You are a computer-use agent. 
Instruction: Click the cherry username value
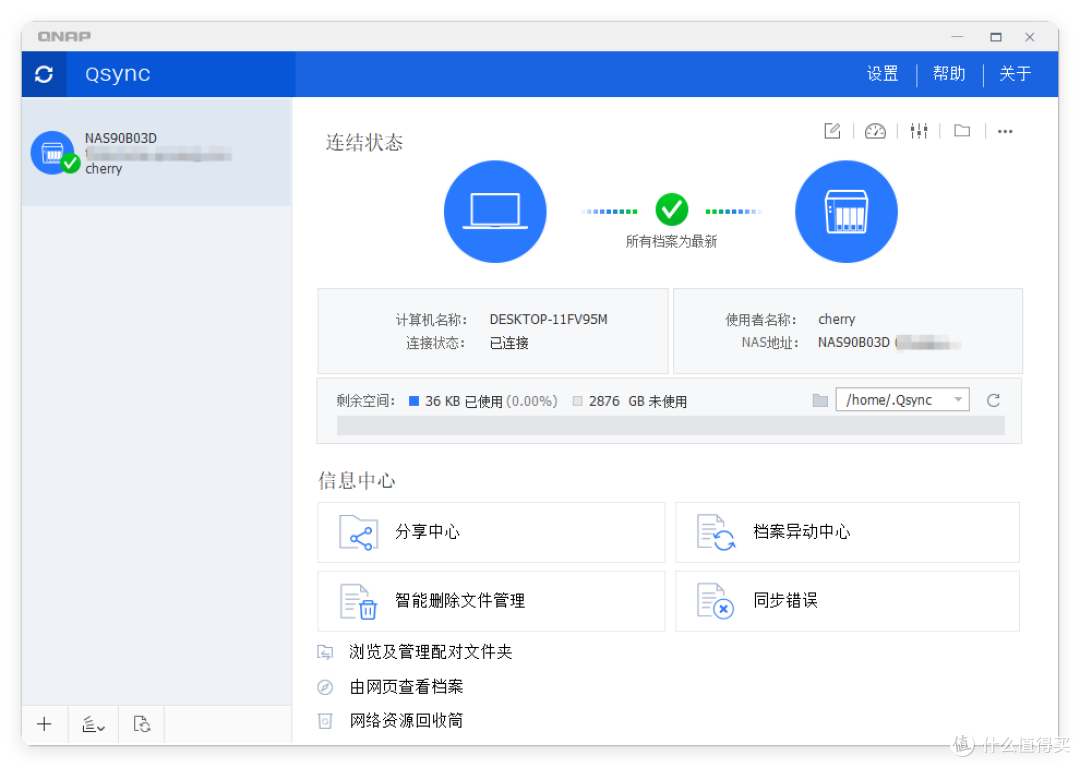point(837,319)
